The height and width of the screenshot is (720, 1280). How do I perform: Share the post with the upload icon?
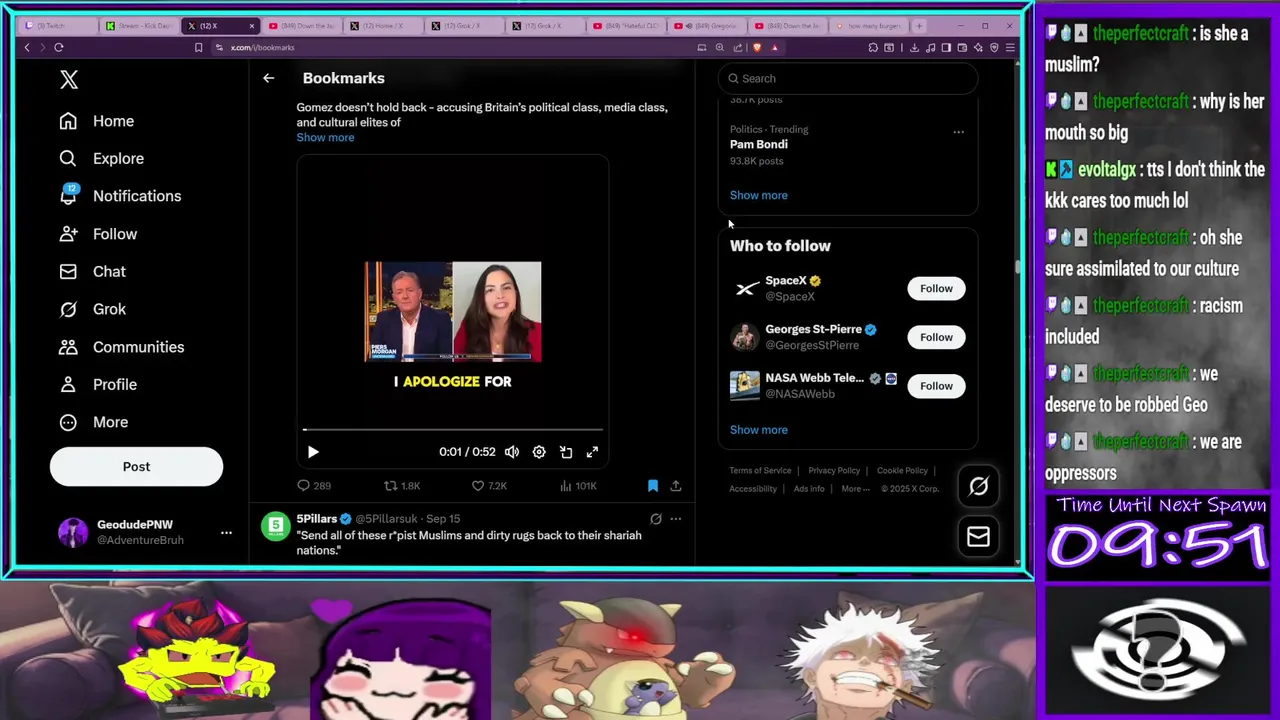tap(676, 486)
